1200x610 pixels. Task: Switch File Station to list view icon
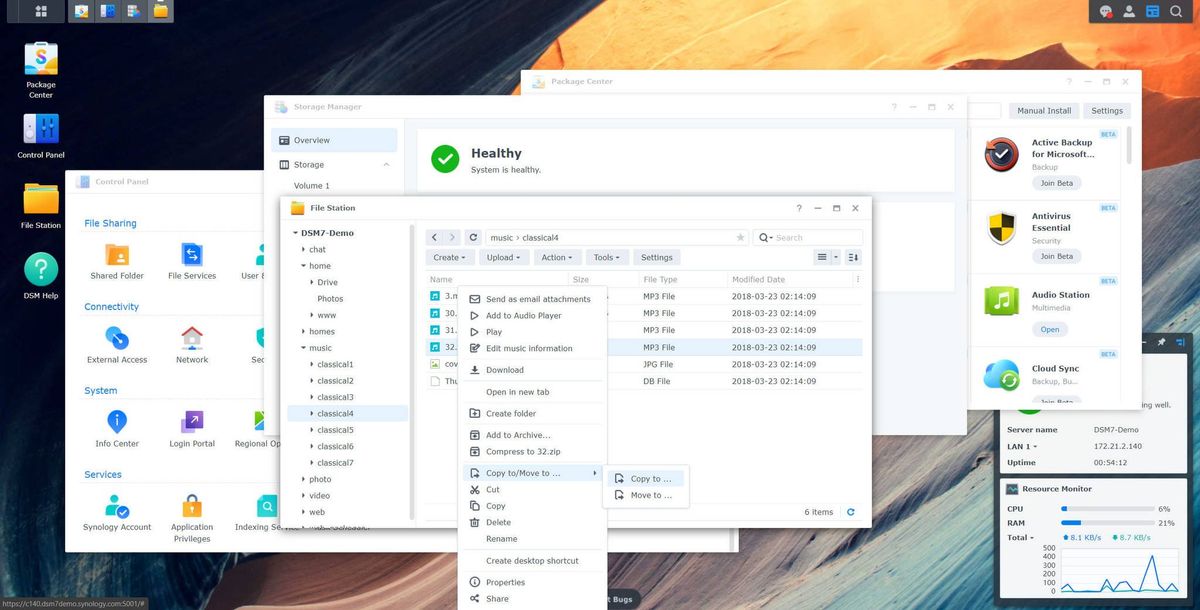coord(822,257)
